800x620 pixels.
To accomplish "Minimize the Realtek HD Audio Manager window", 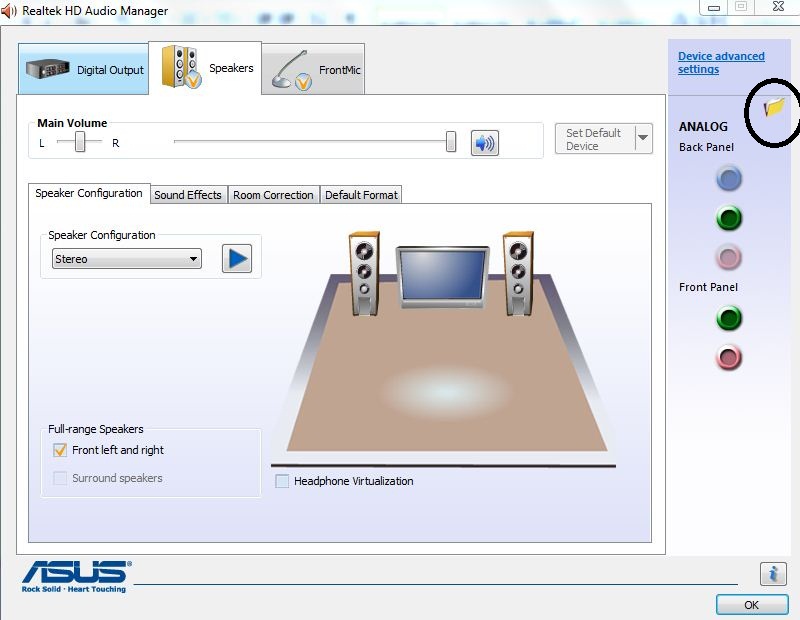I will tap(714, 7).
